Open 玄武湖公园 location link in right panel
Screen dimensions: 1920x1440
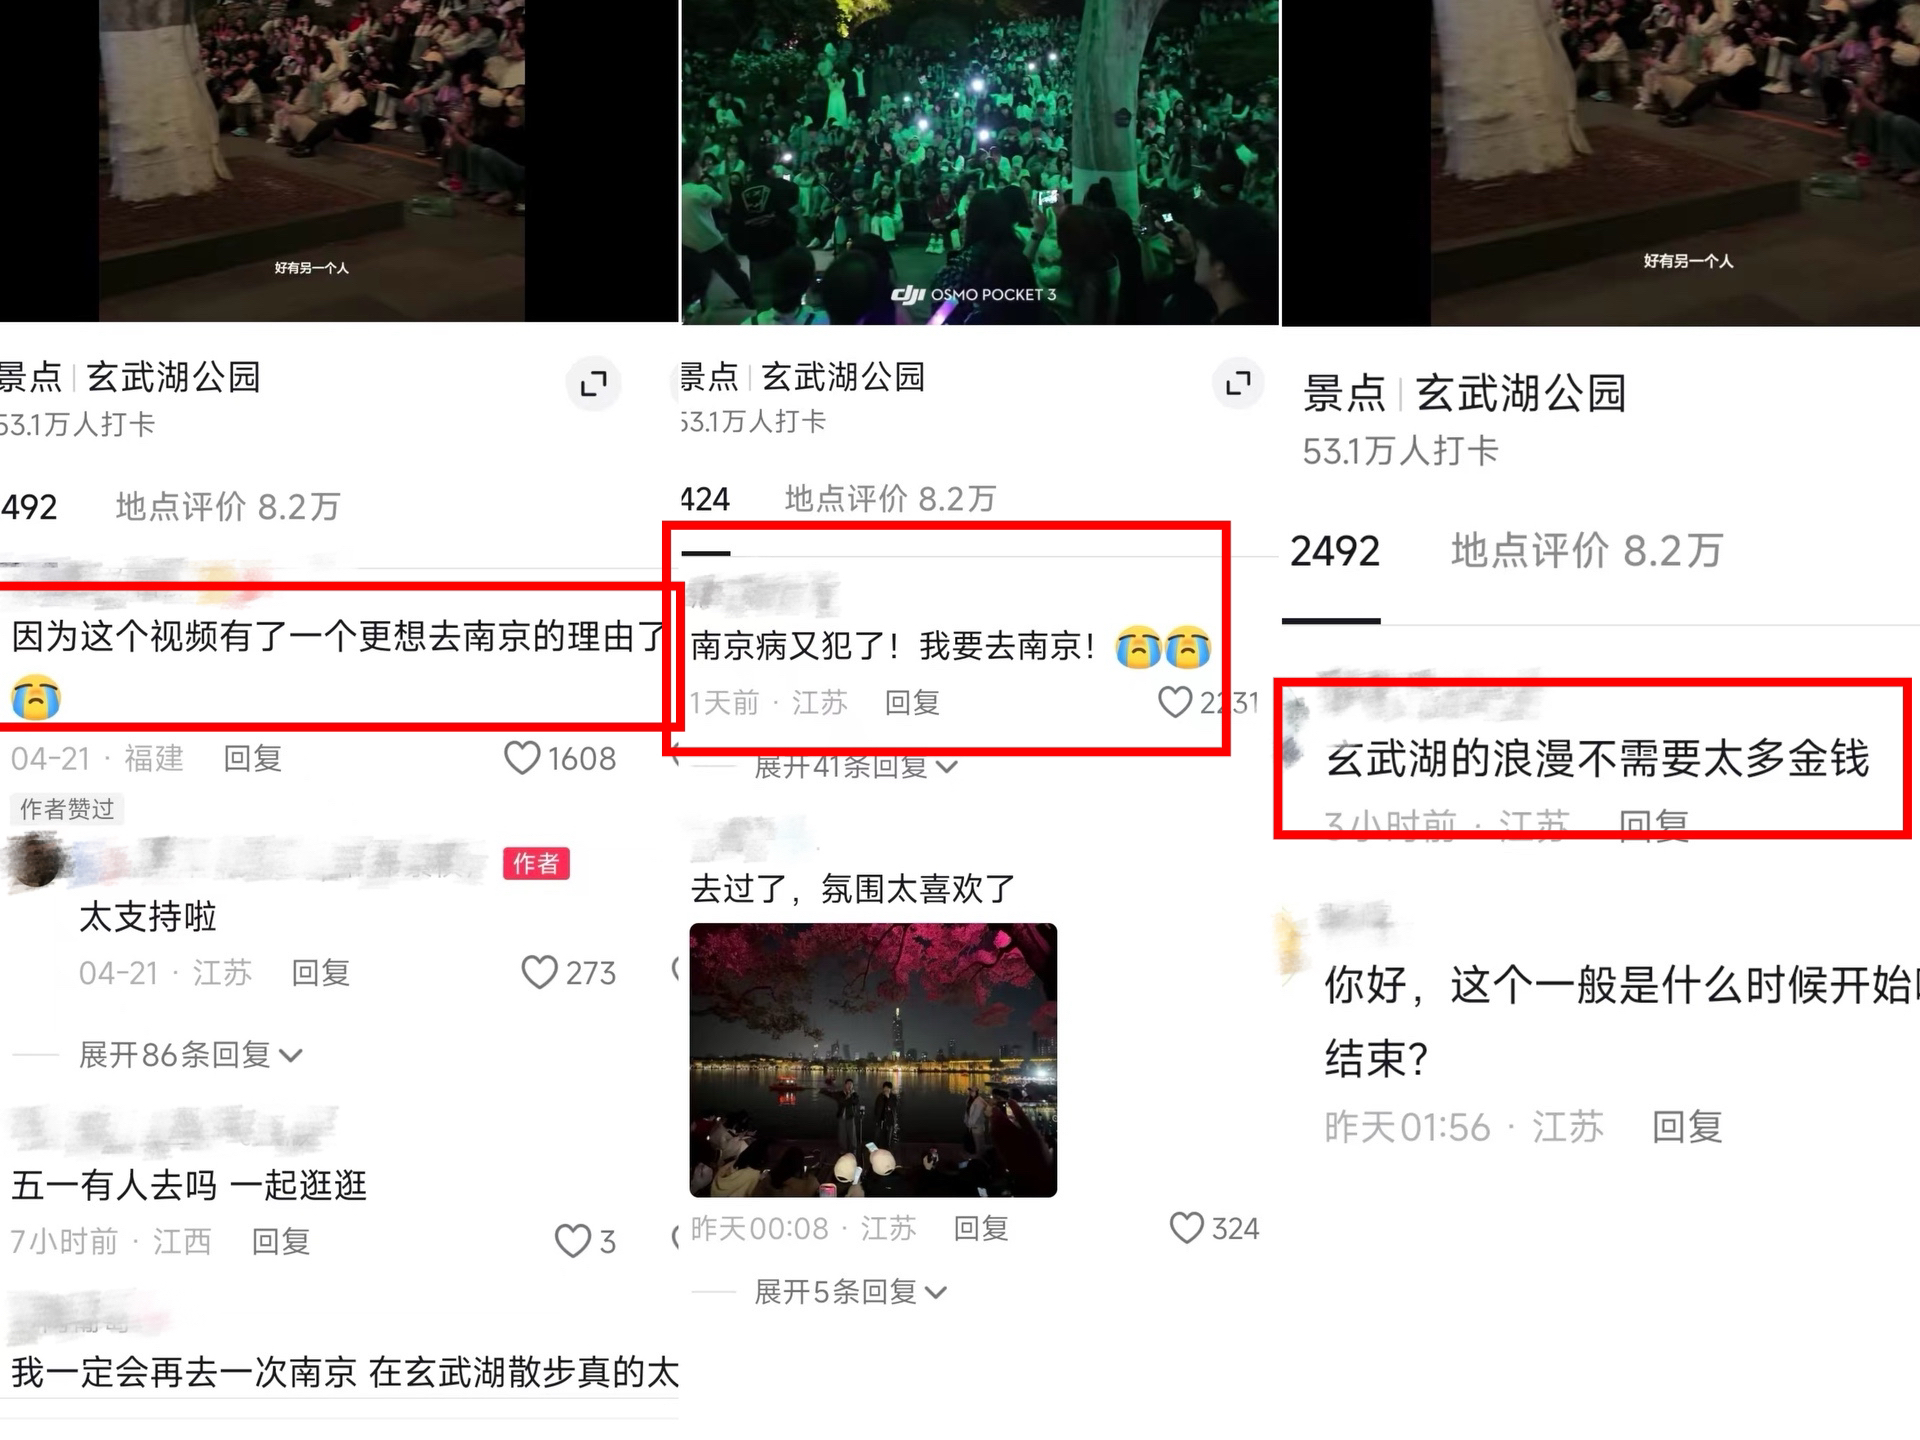tap(1521, 393)
